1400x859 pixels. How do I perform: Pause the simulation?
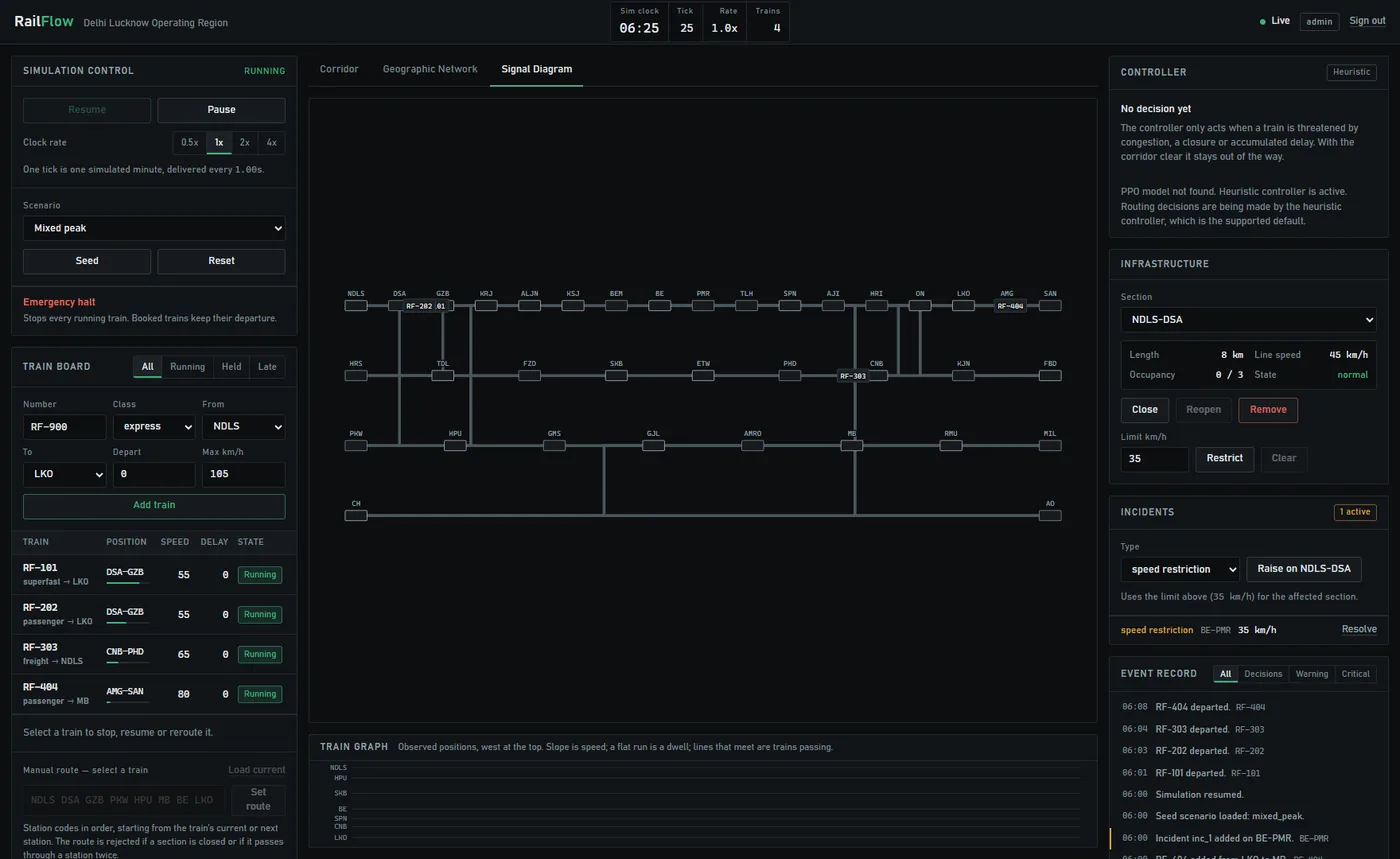221,110
